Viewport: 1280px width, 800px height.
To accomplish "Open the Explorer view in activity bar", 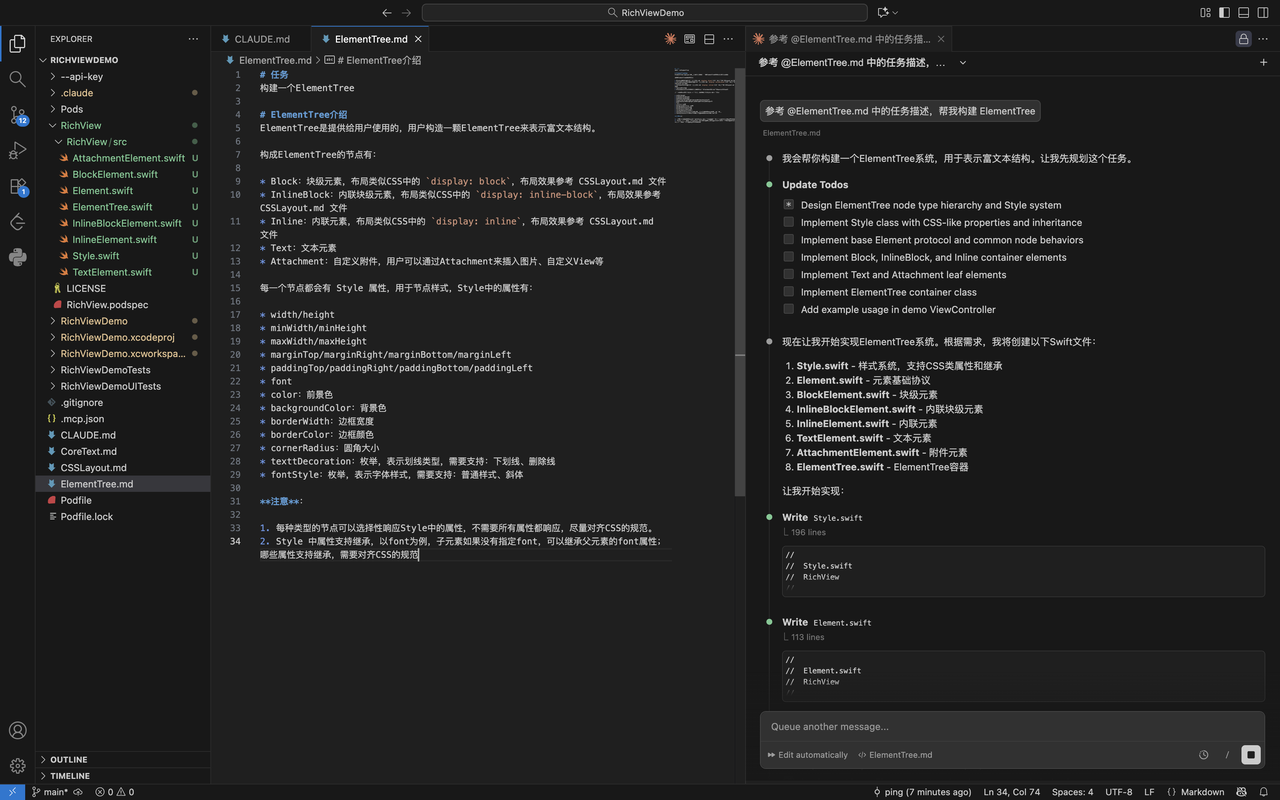I will click(x=17, y=43).
